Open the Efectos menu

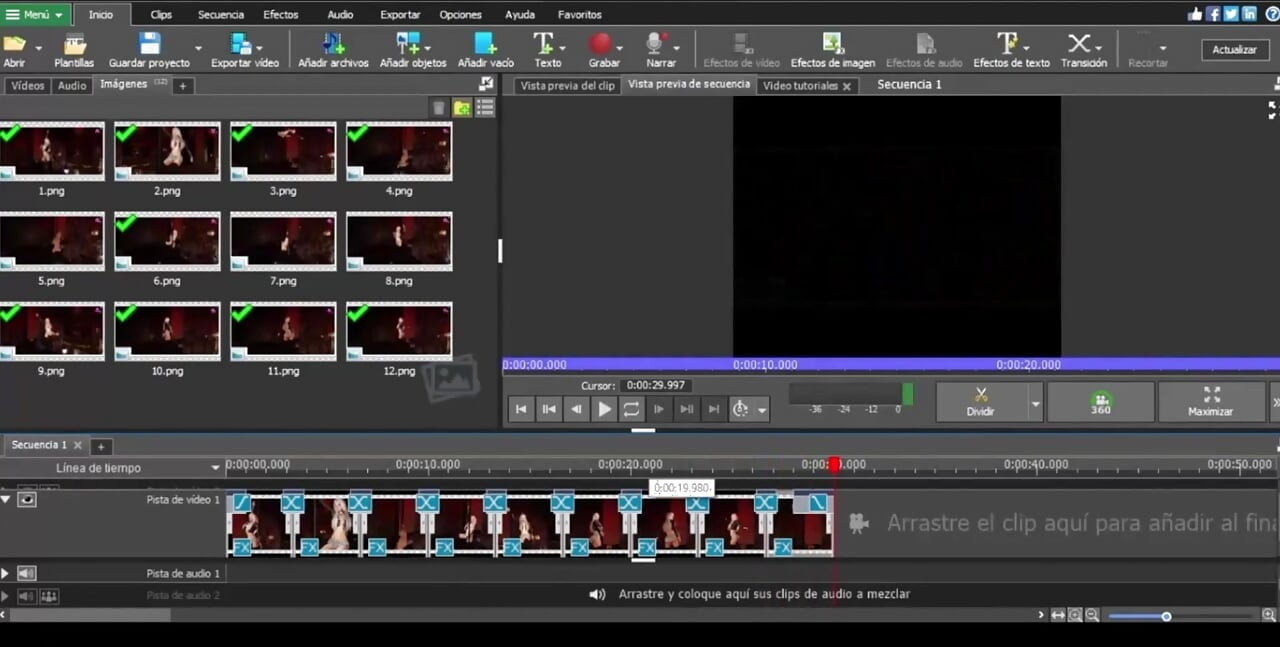[281, 15]
